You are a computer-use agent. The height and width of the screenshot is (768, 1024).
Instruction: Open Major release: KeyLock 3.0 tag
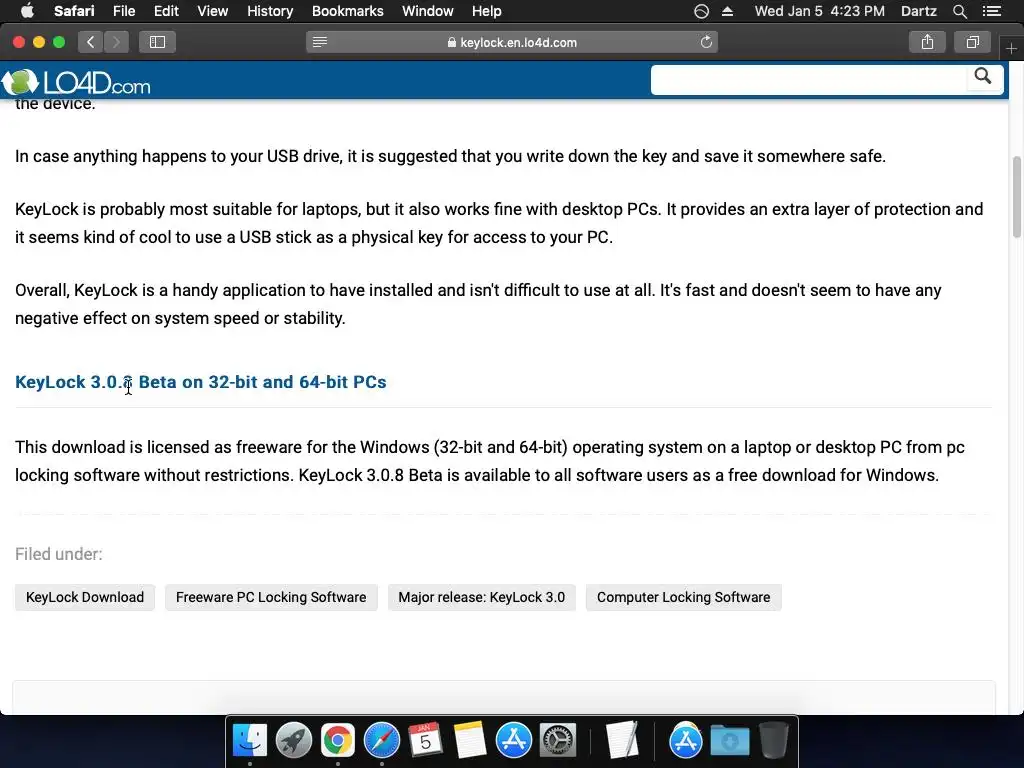coord(481,598)
